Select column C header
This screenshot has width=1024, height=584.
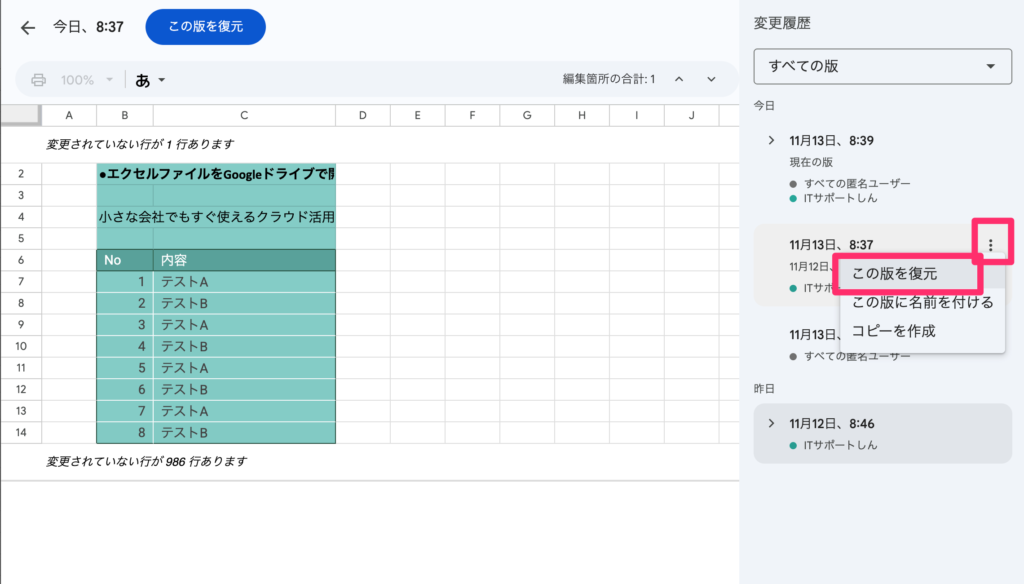(x=244, y=116)
